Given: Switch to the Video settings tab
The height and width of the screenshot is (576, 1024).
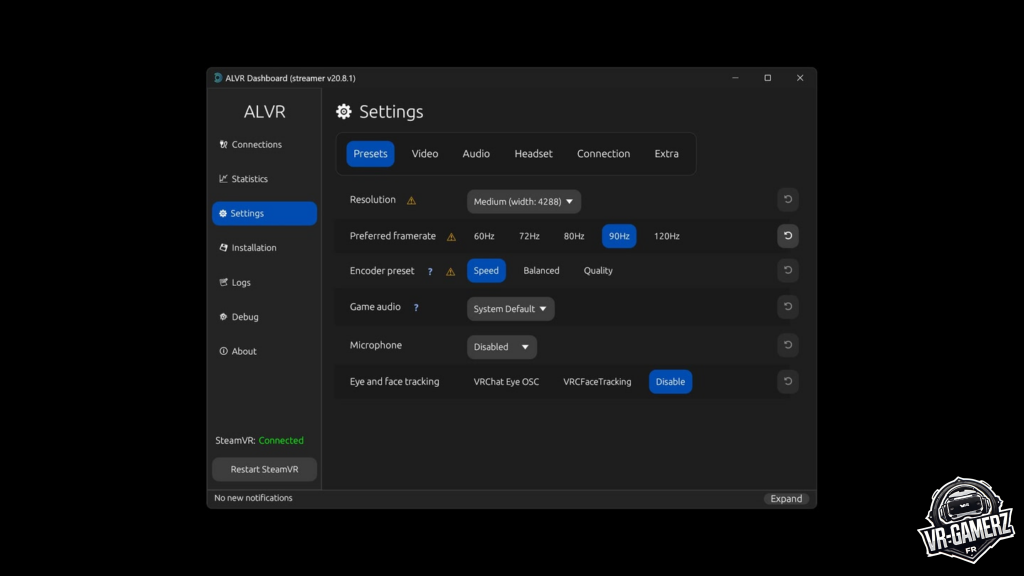Looking at the screenshot, I should (x=425, y=154).
